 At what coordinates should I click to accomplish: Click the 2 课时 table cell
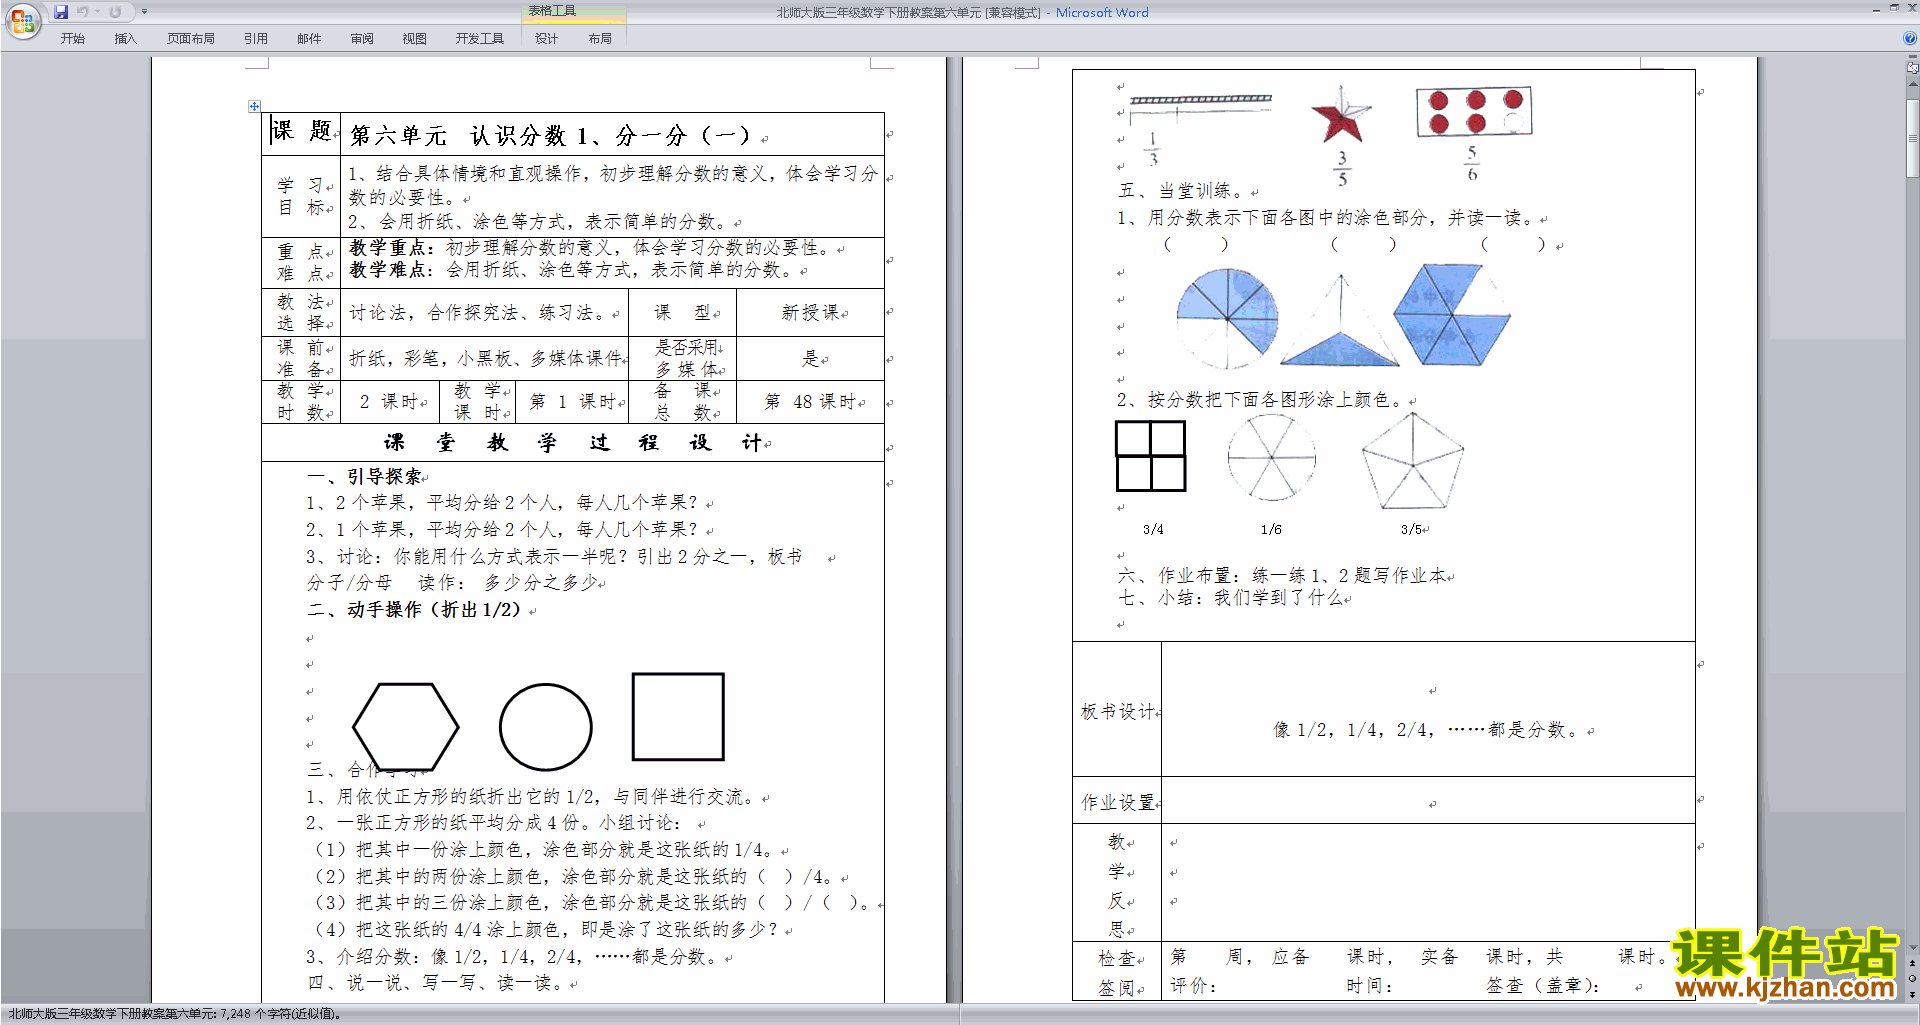tap(390, 402)
